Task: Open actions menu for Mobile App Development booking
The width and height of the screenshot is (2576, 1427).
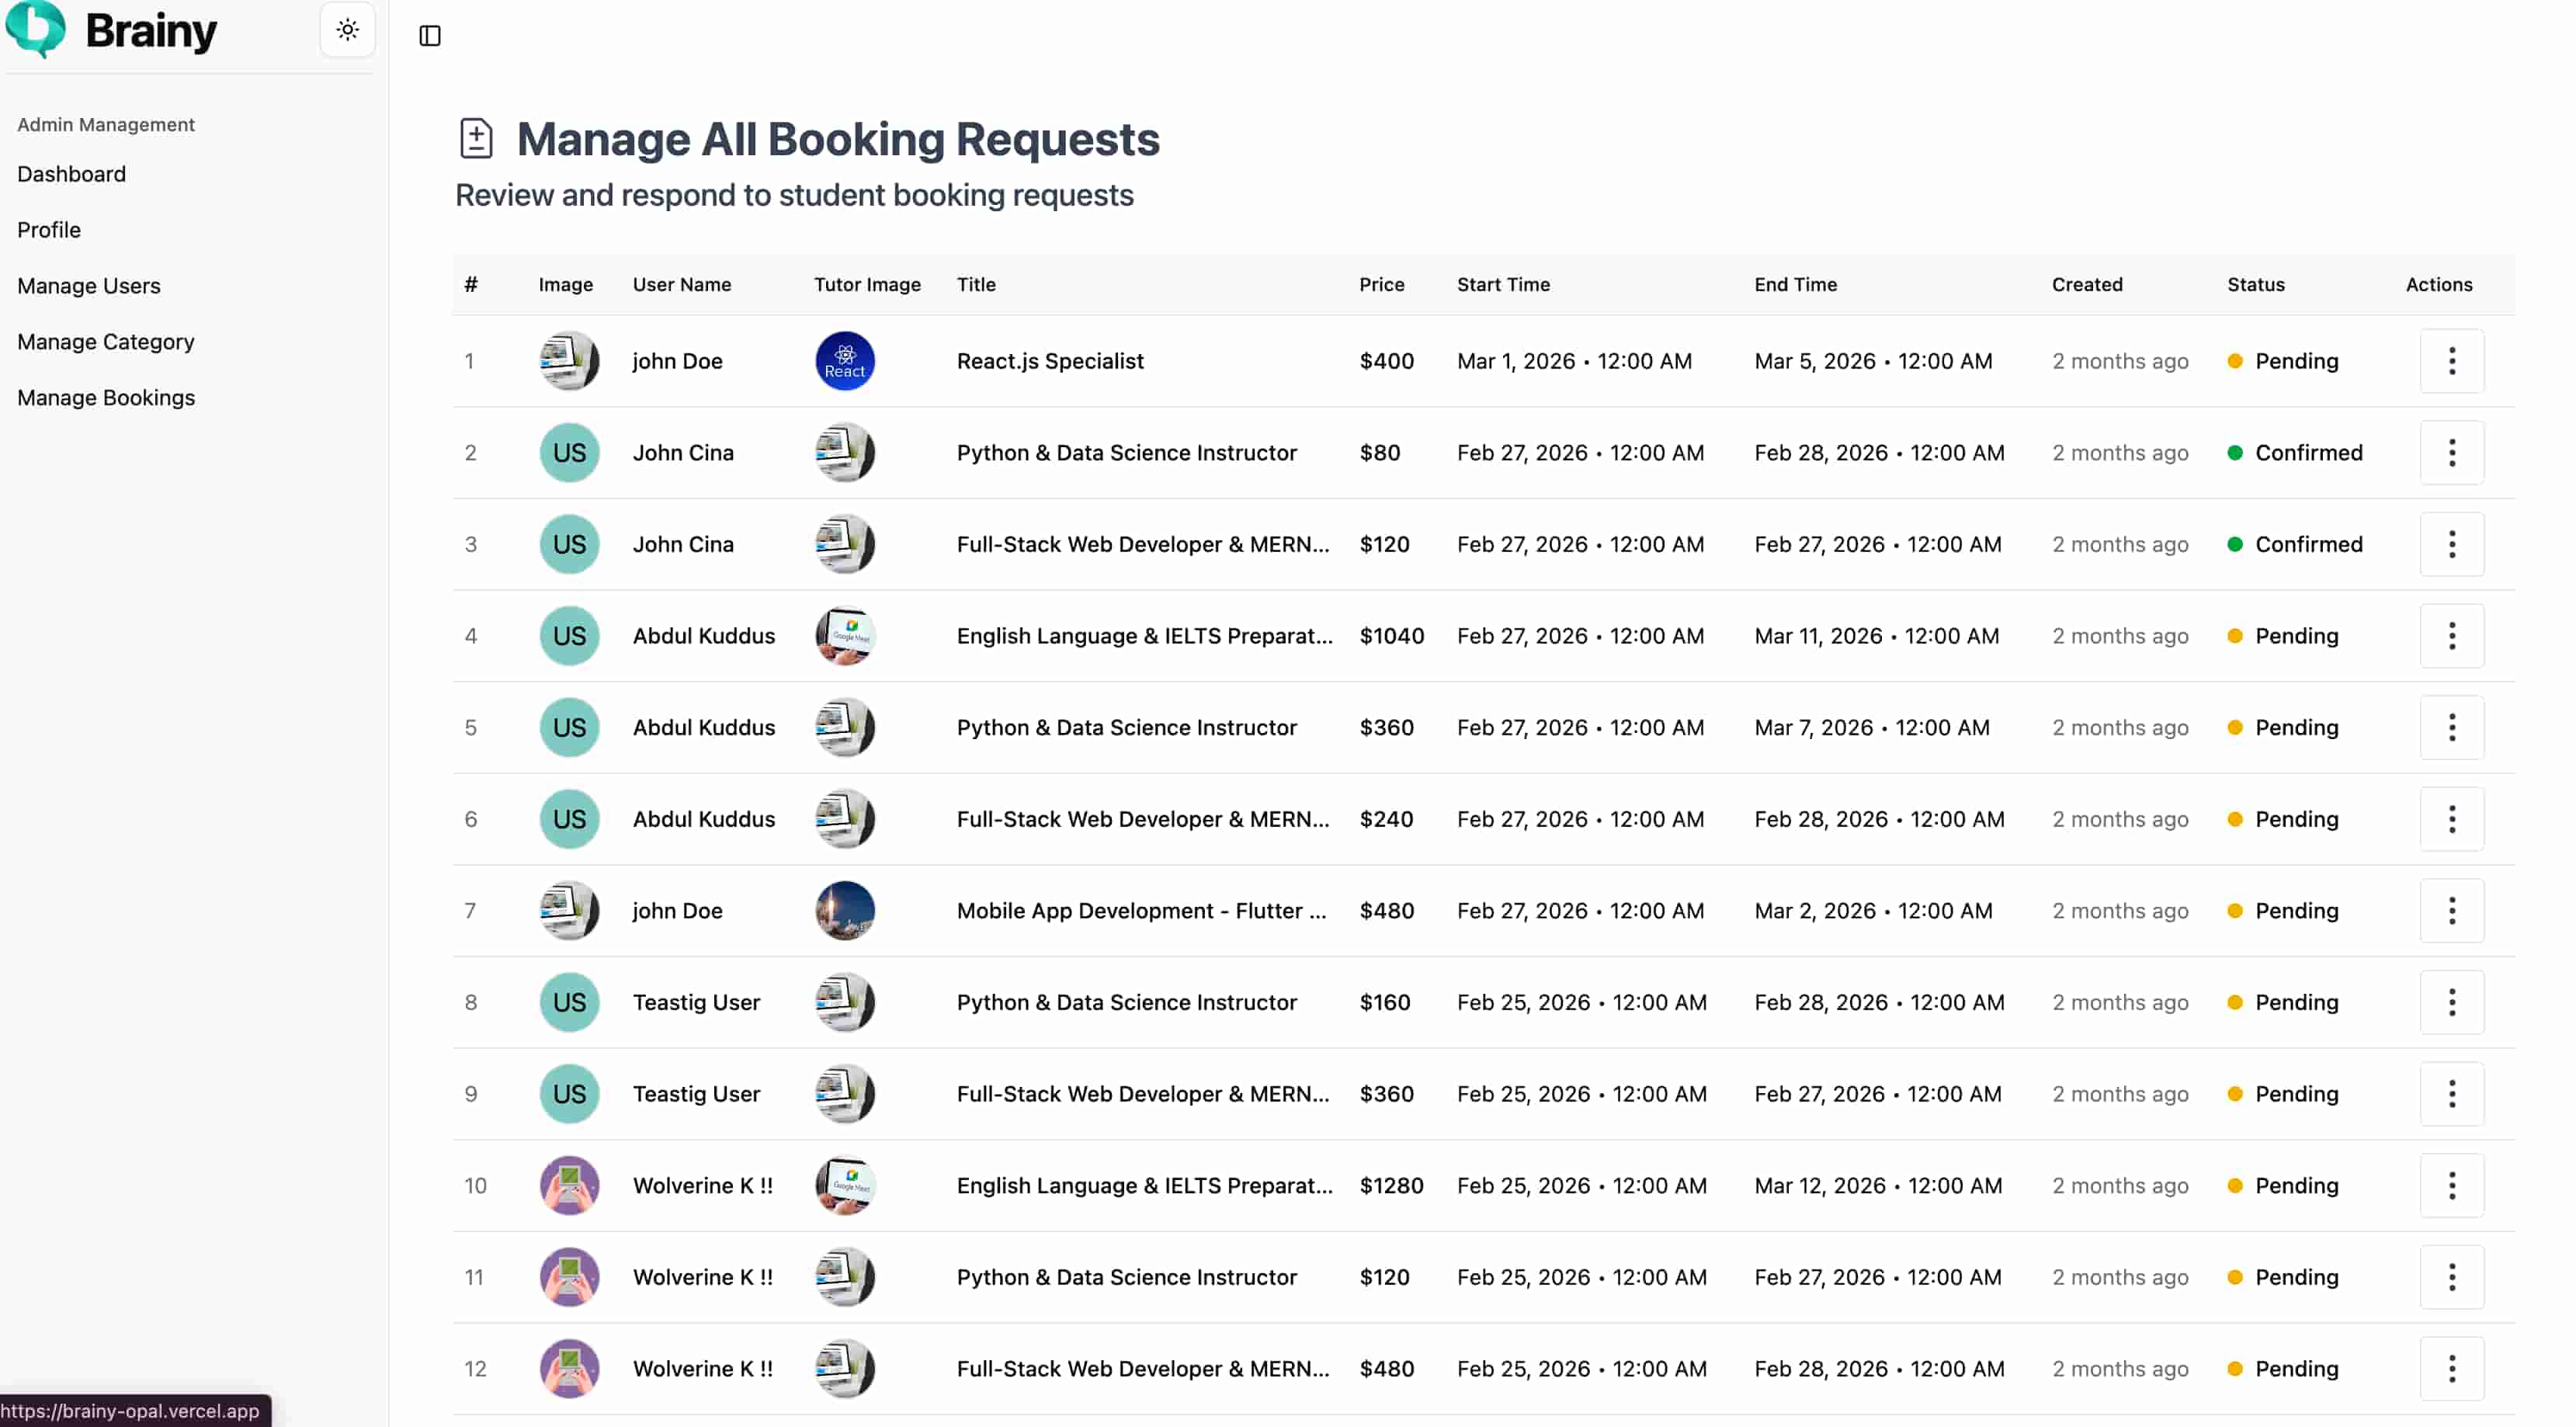Action: (x=2451, y=911)
